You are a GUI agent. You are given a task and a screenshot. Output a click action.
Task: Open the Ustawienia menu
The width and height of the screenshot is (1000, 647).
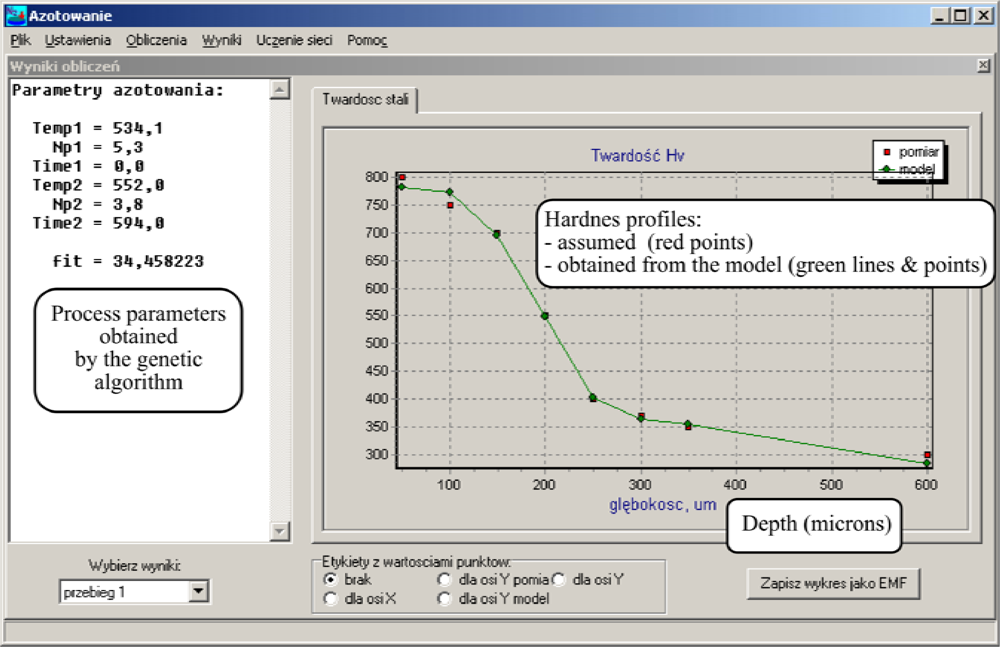(x=78, y=41)
